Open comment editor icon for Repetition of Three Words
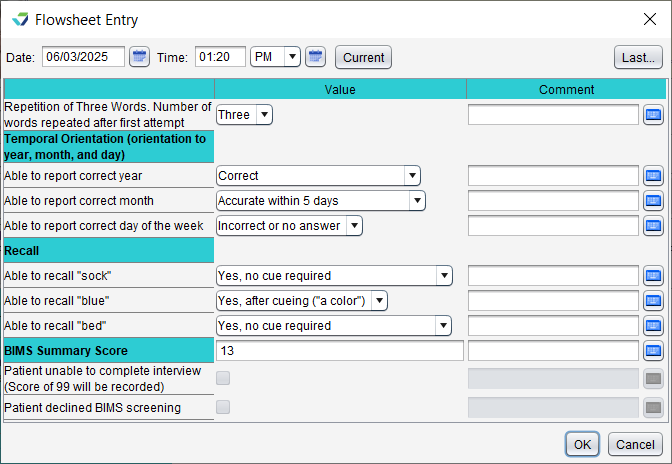672x464 pixels. pyautogui.click(x=653, y=115)
